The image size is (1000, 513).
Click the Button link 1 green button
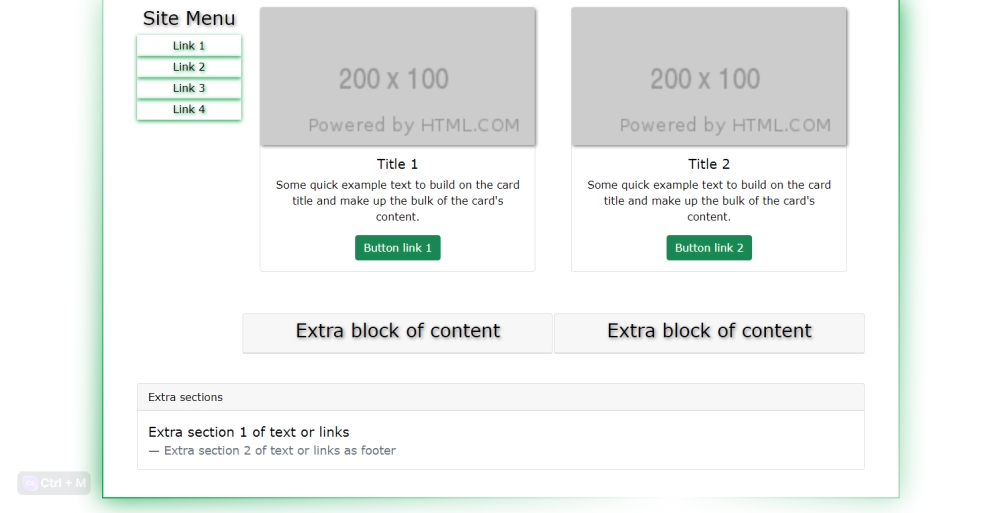397,248
